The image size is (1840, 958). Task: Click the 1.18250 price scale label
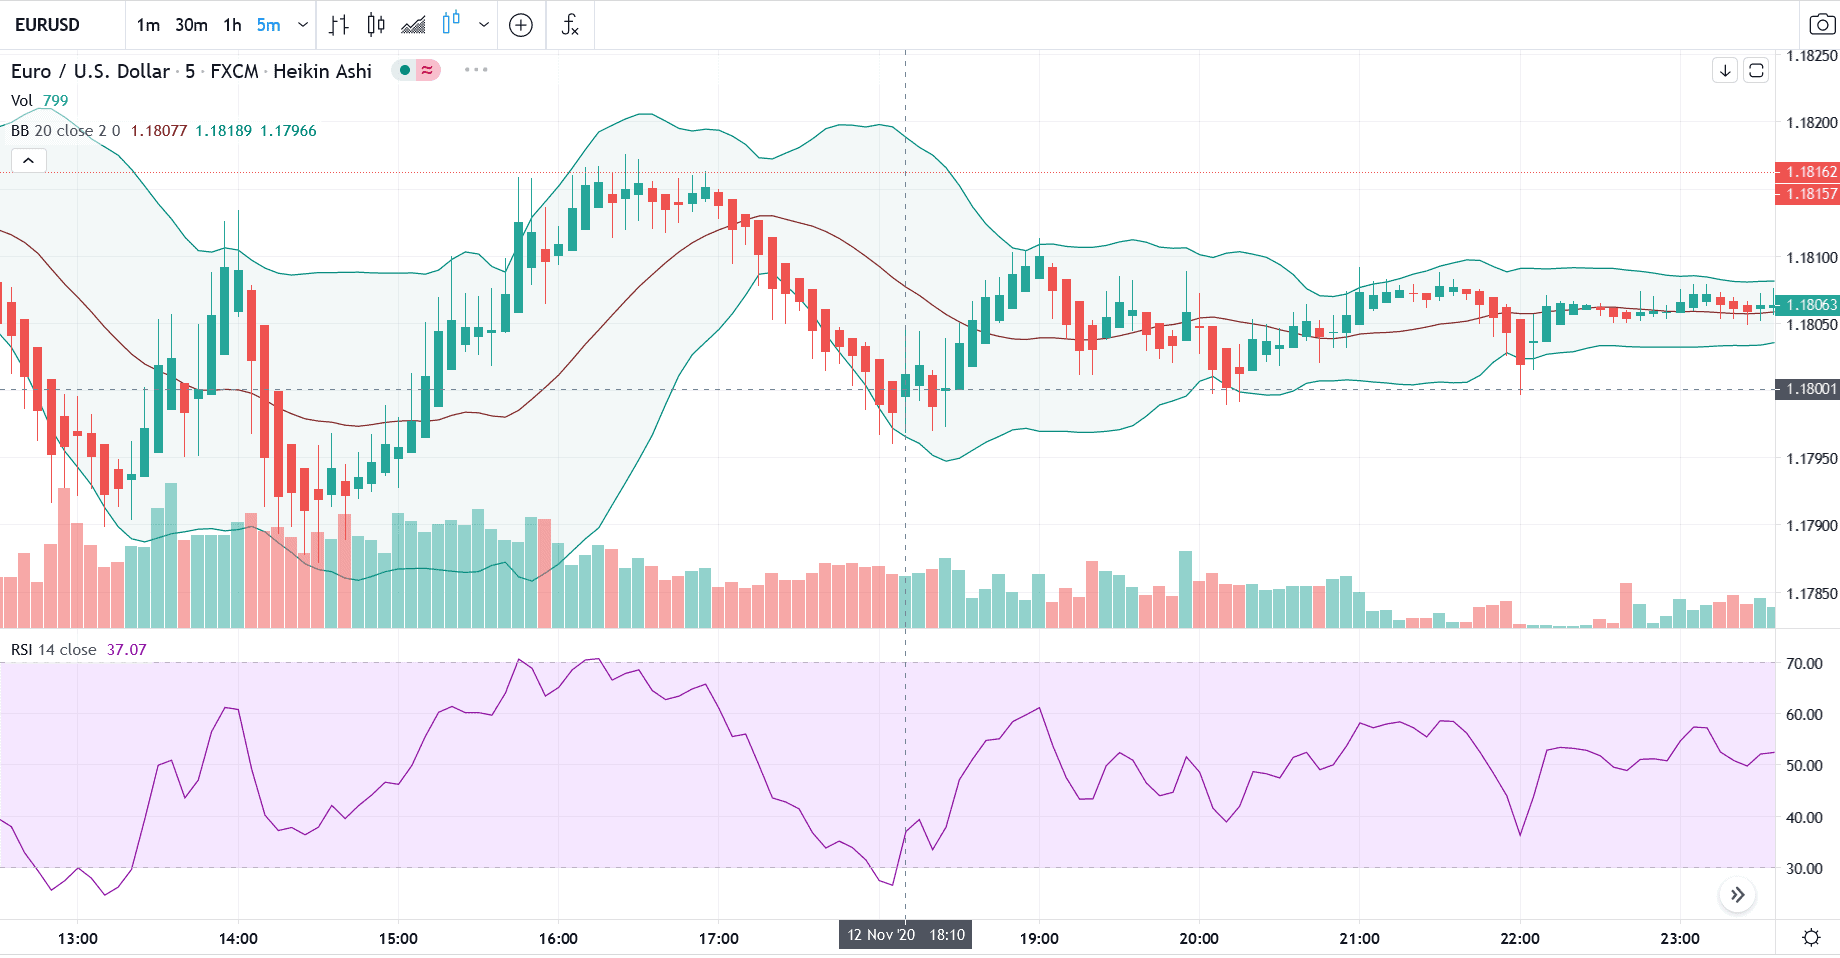point(1812,56)
